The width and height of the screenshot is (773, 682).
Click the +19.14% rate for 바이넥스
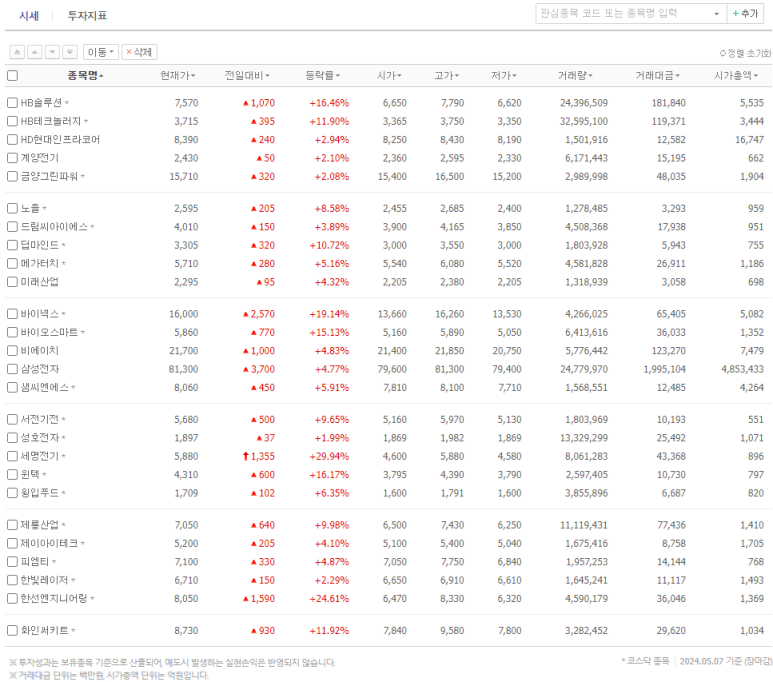pyautogui.click(x=329, y=314)
